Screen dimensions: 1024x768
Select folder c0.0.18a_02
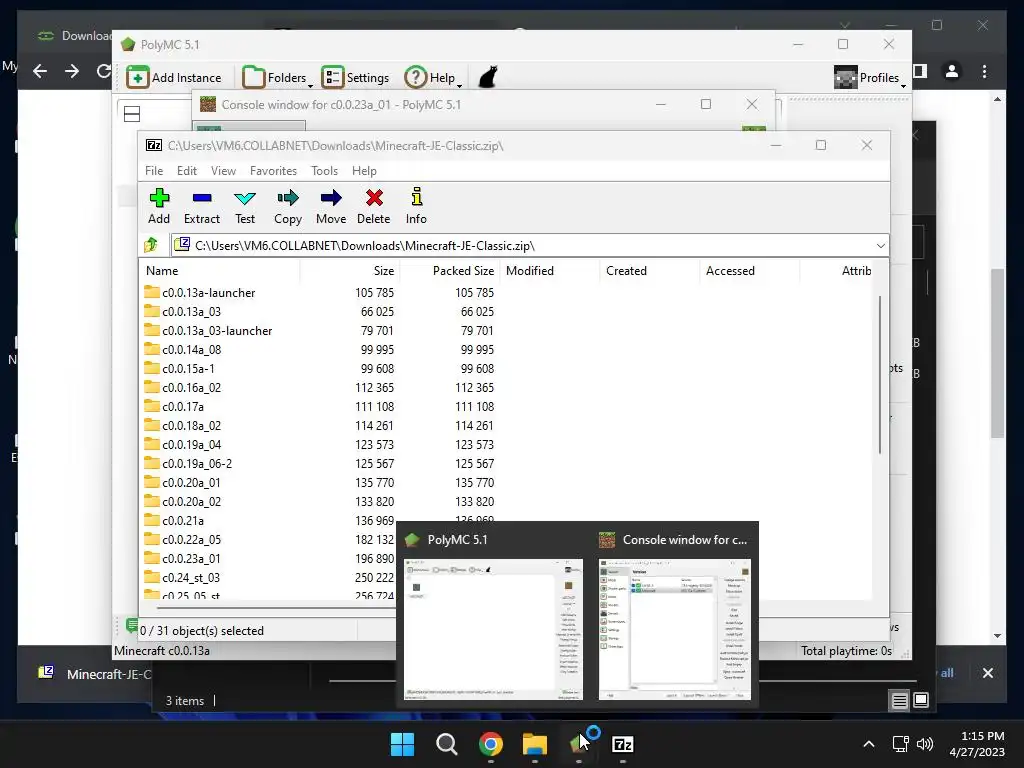[x=191, y=425]
